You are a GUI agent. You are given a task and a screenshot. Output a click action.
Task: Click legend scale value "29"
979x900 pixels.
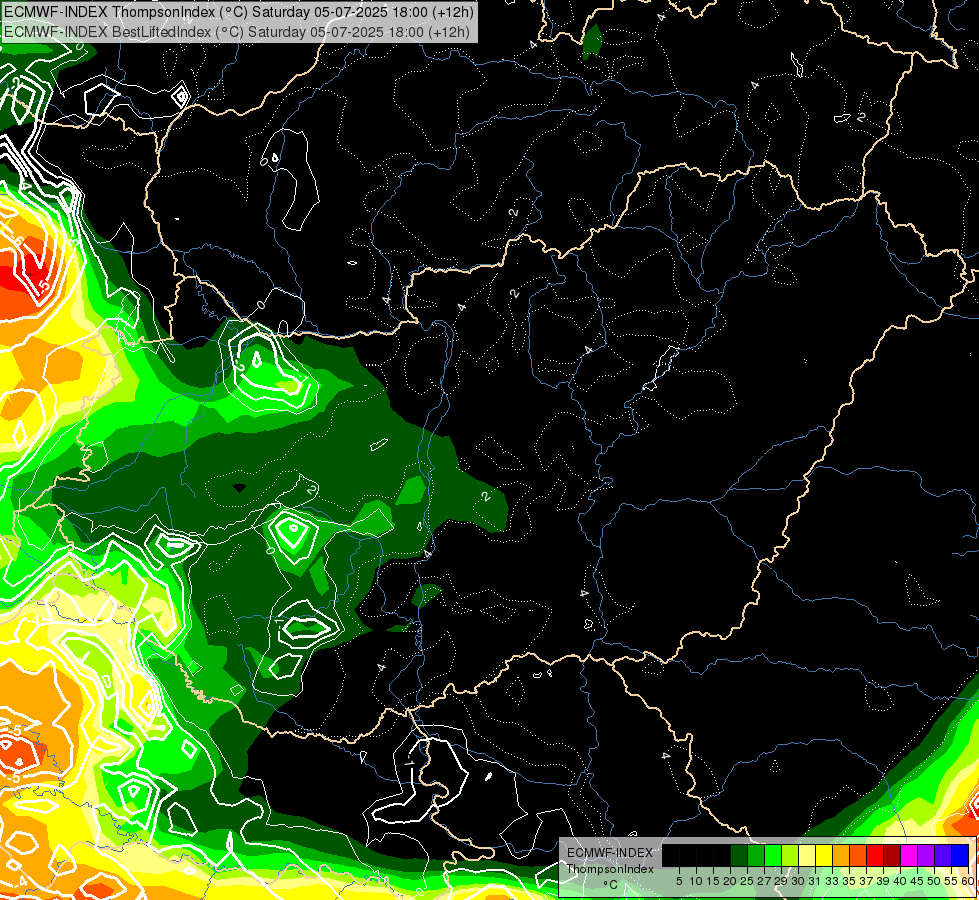(x=782, y=881)
